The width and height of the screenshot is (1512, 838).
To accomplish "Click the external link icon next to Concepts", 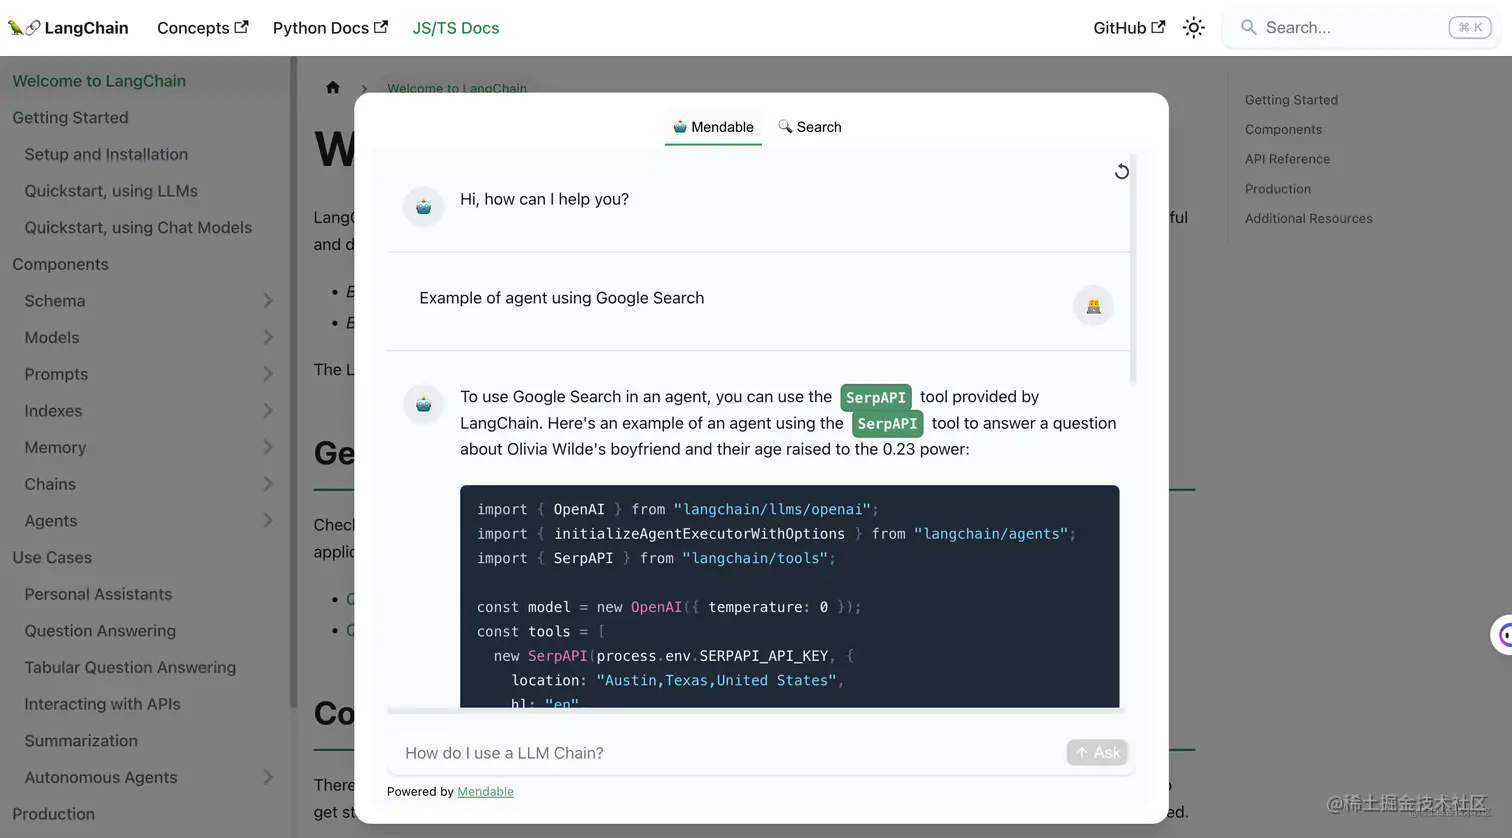I will click(241, 27).
